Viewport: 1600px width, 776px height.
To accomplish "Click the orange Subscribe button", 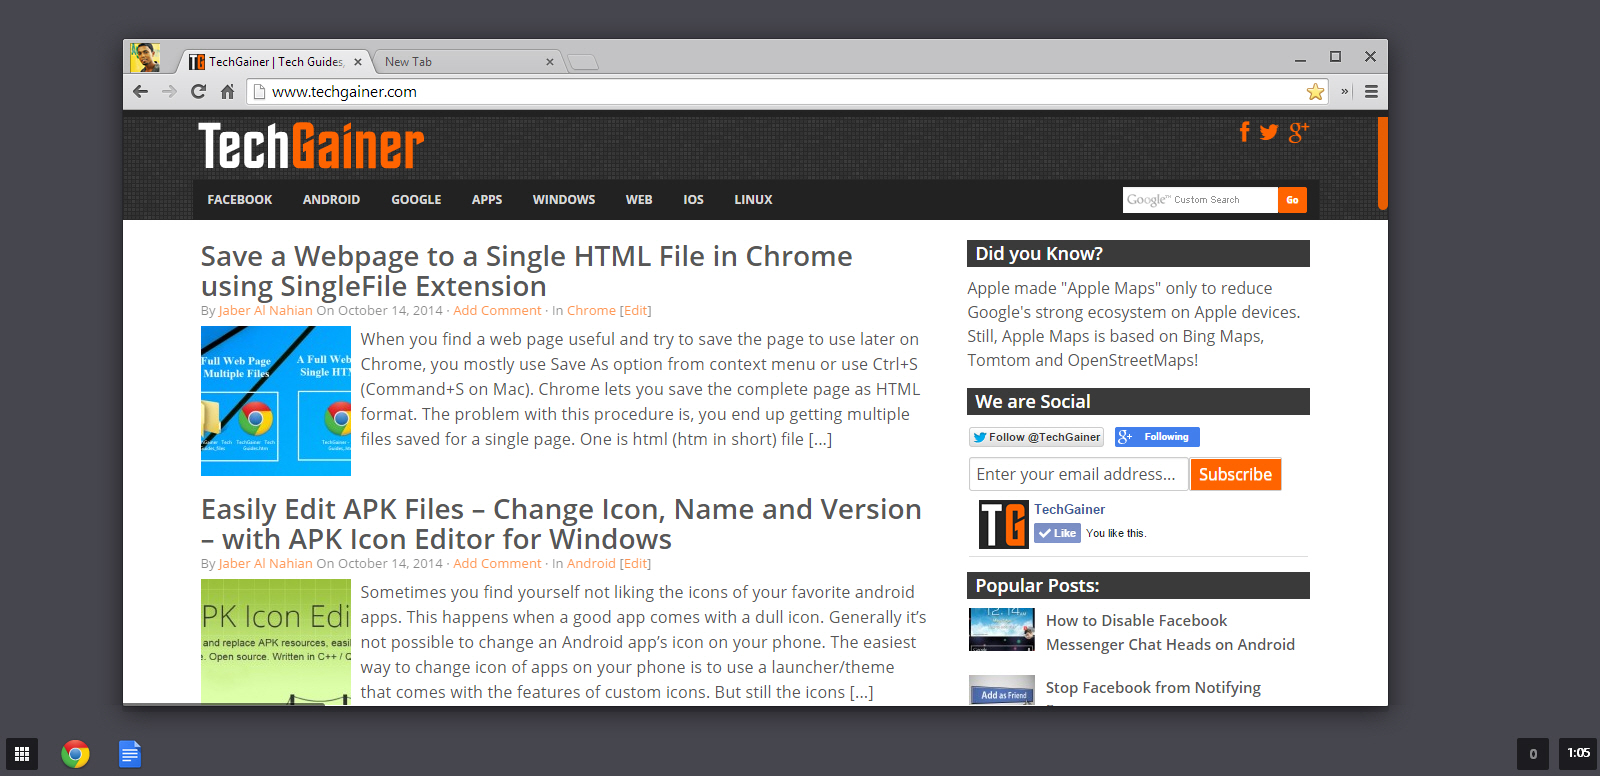I will tap(1235, 474).
